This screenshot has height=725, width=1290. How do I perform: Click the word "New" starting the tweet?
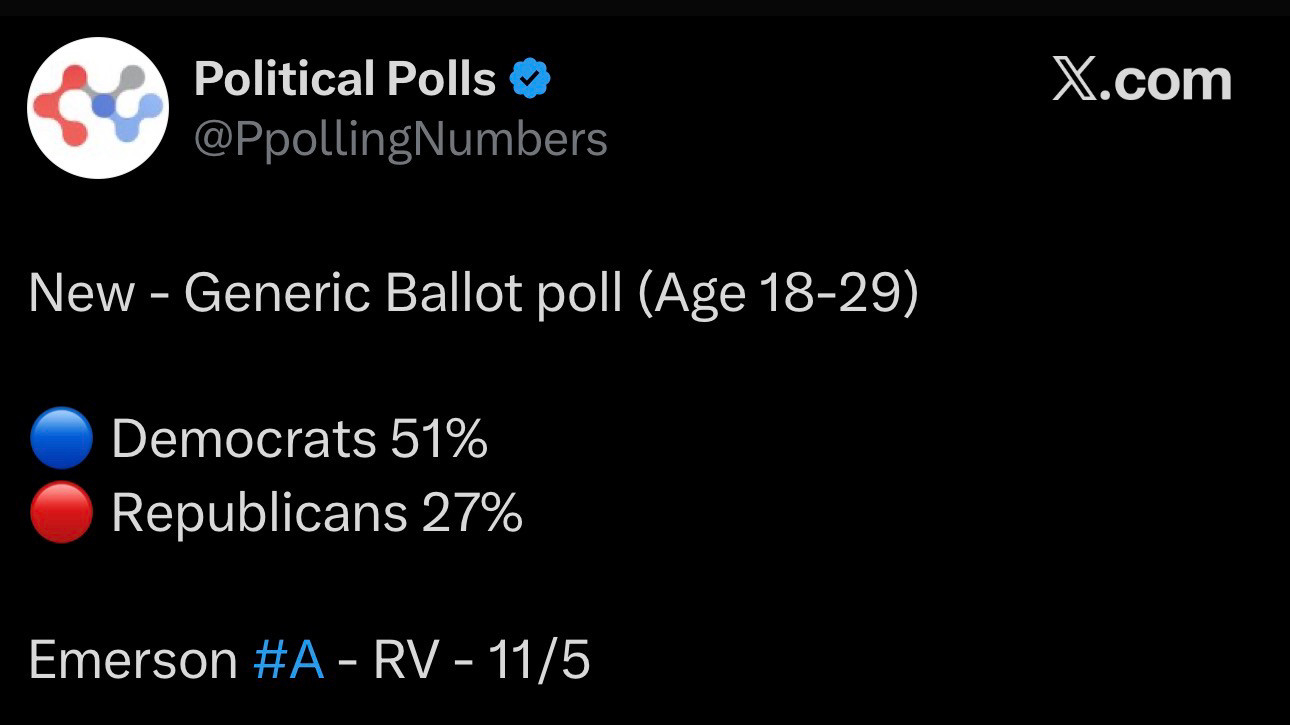click(x=81, y=293)
